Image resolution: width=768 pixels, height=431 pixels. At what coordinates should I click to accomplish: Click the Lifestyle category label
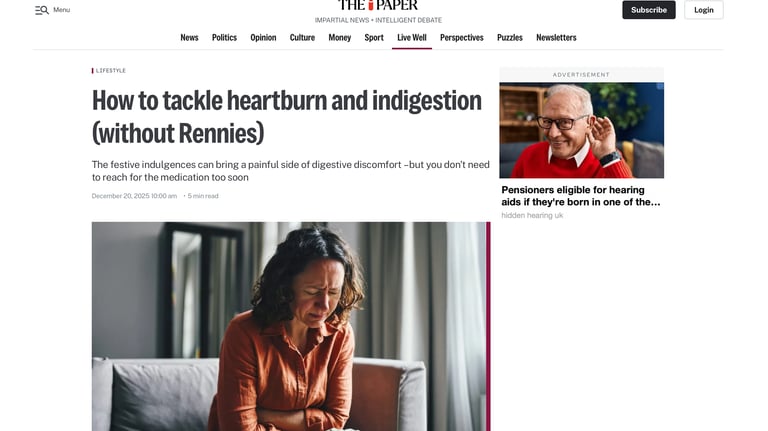coord(111,71)
